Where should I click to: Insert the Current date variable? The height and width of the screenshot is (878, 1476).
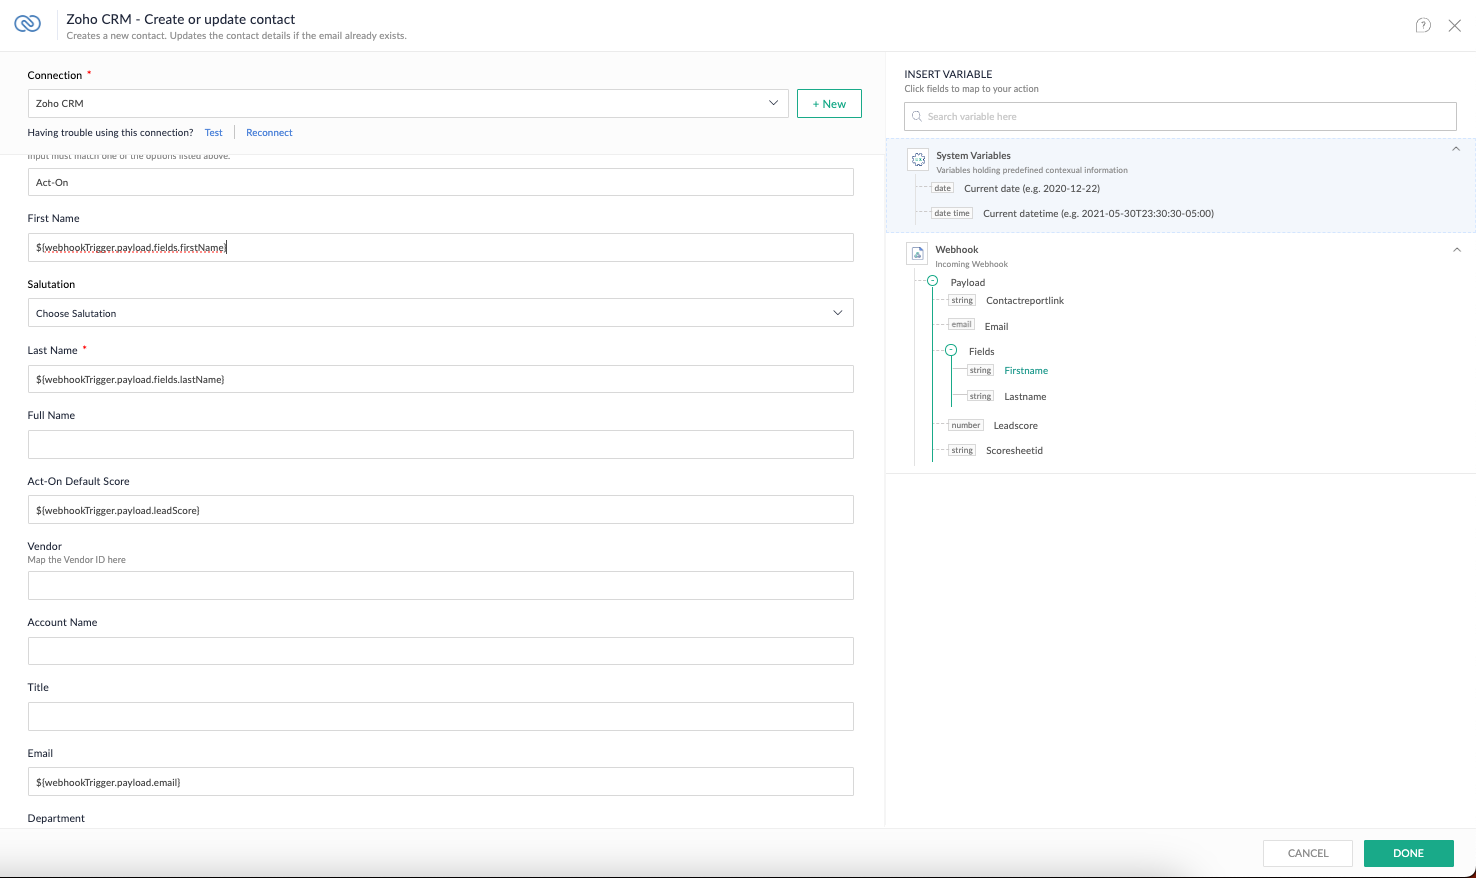click(x=1031, y=188)
